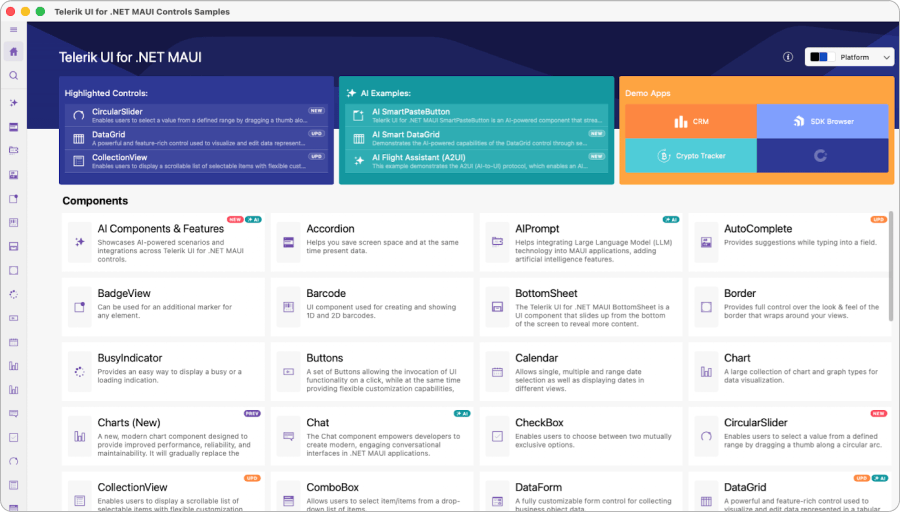Select the AIPrompt icon in the left sidebar
900x512 pixels.
(x=14, y=150)
